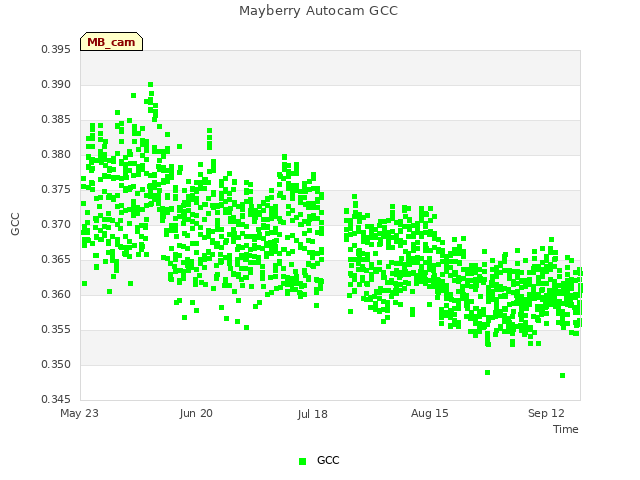Click the Time axis title
Screen dimensions: 640x480
coord(566,429)
